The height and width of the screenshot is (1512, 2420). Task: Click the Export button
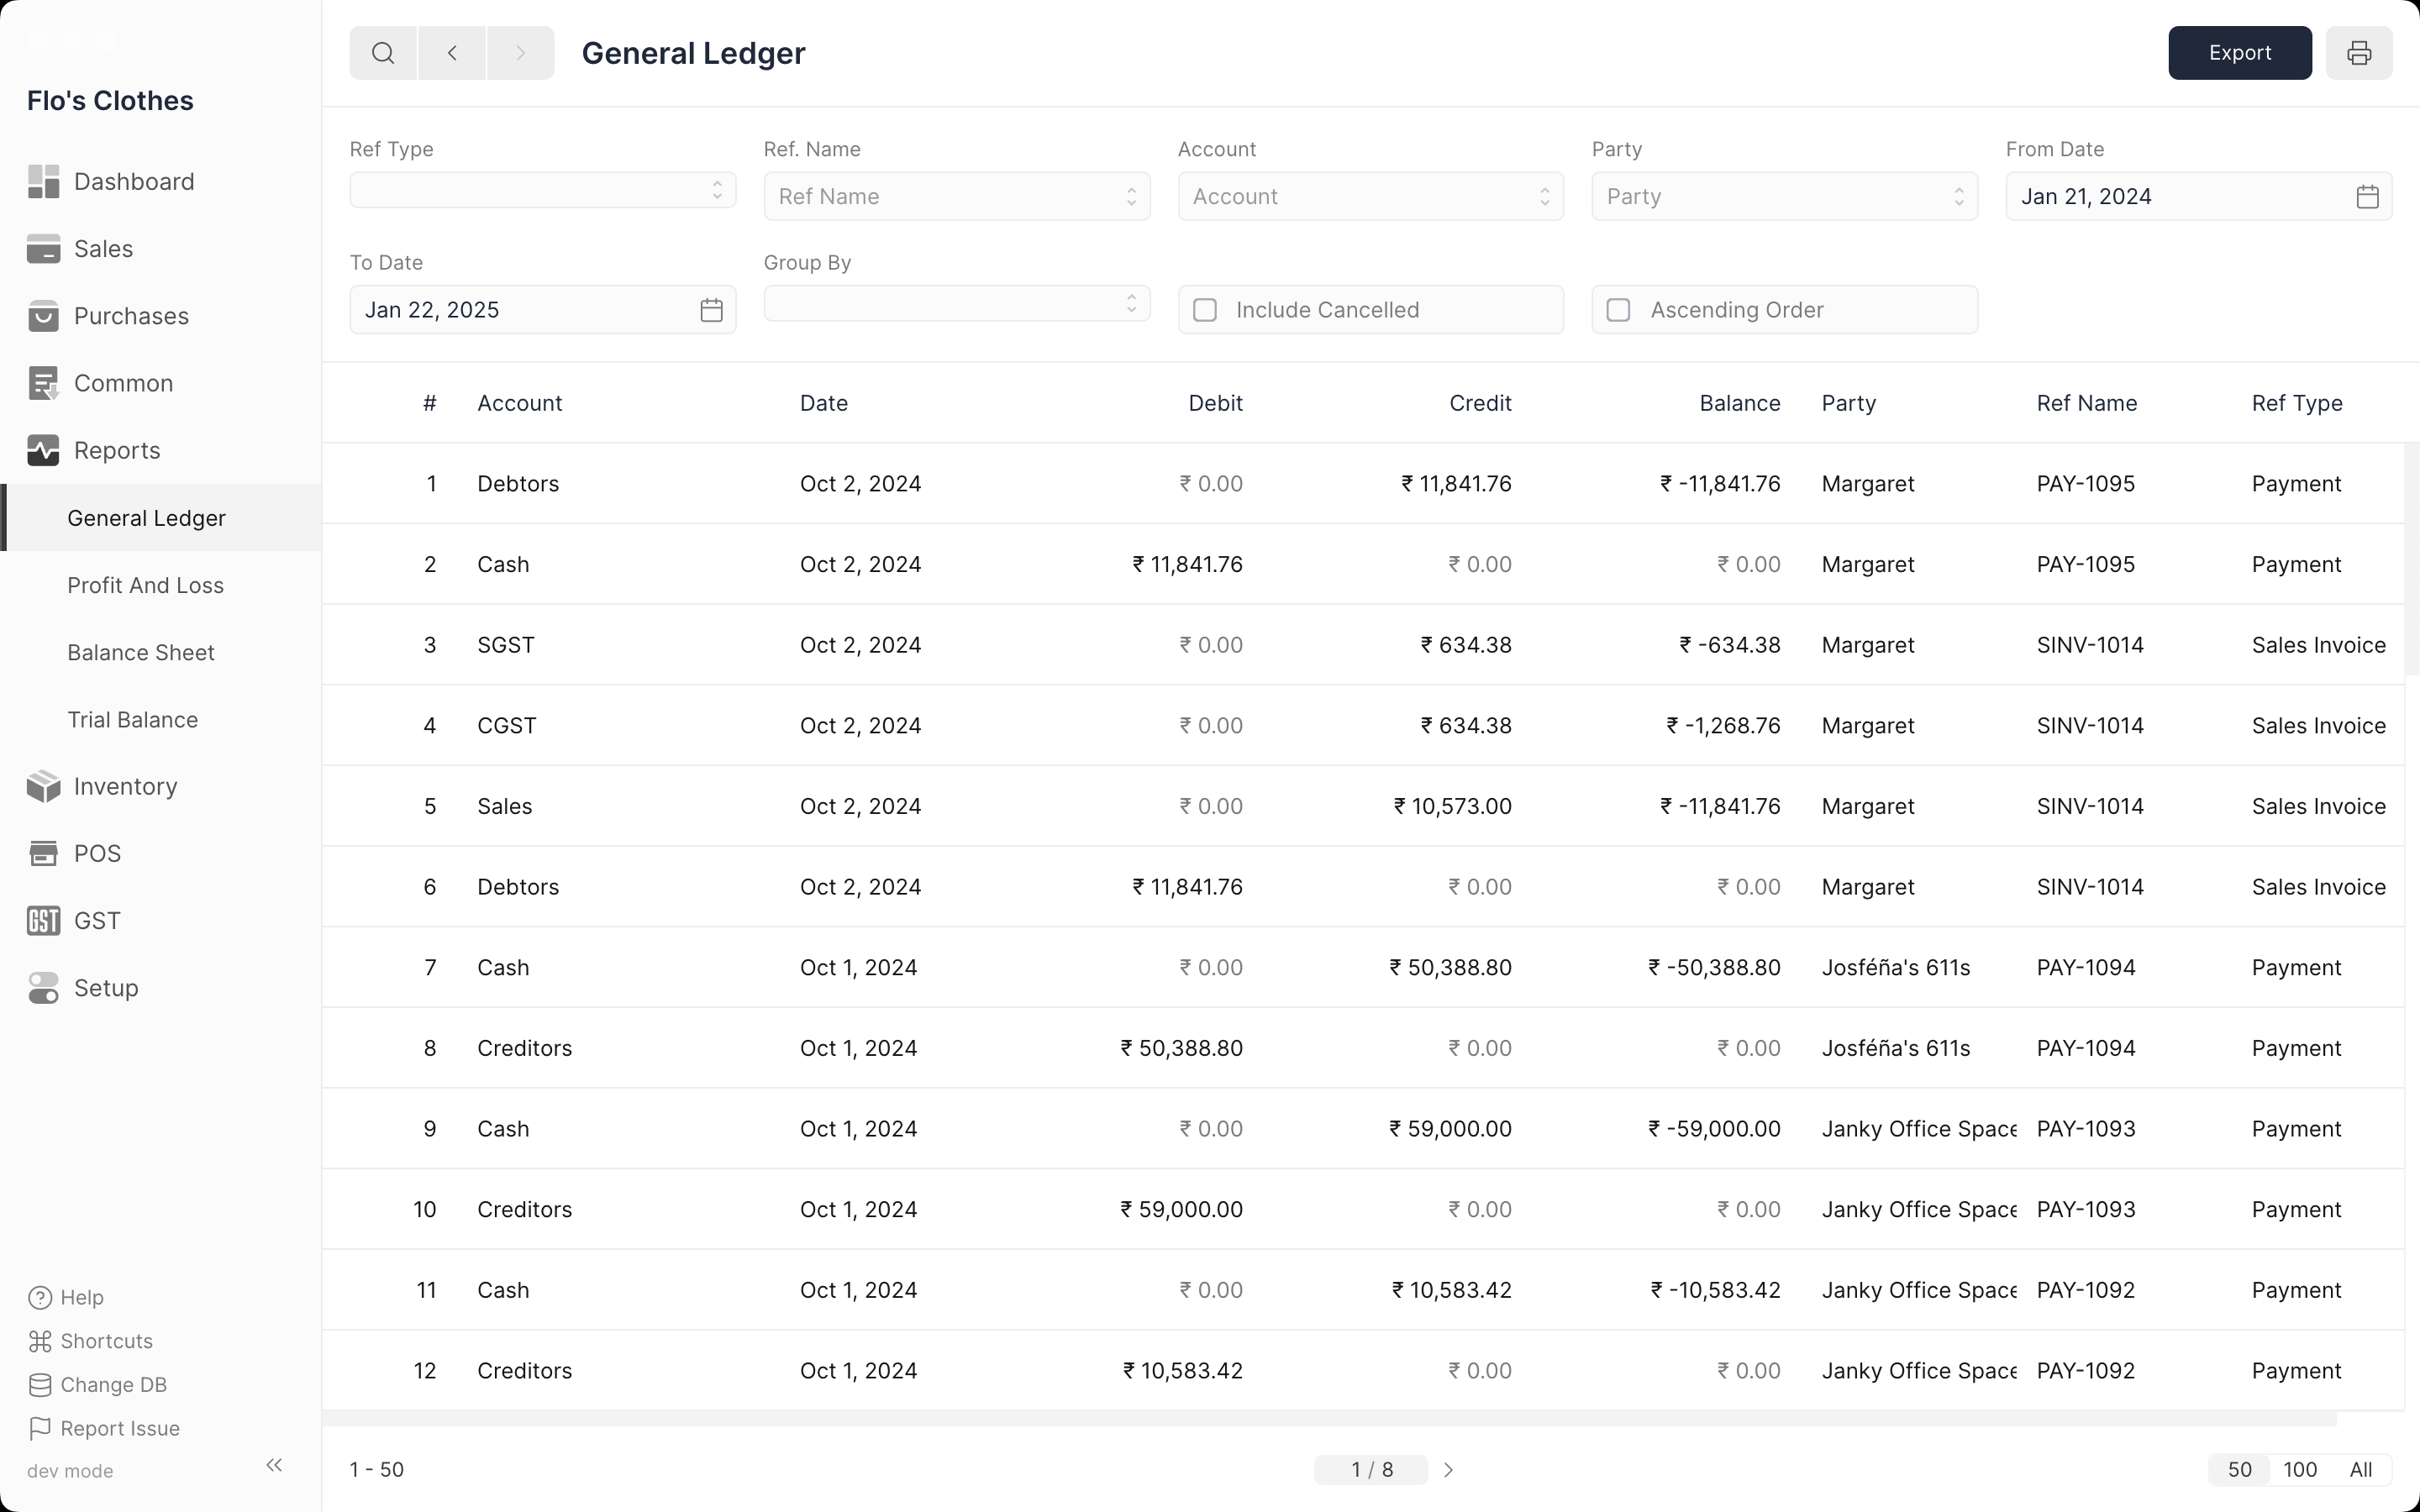[2239, 53]
